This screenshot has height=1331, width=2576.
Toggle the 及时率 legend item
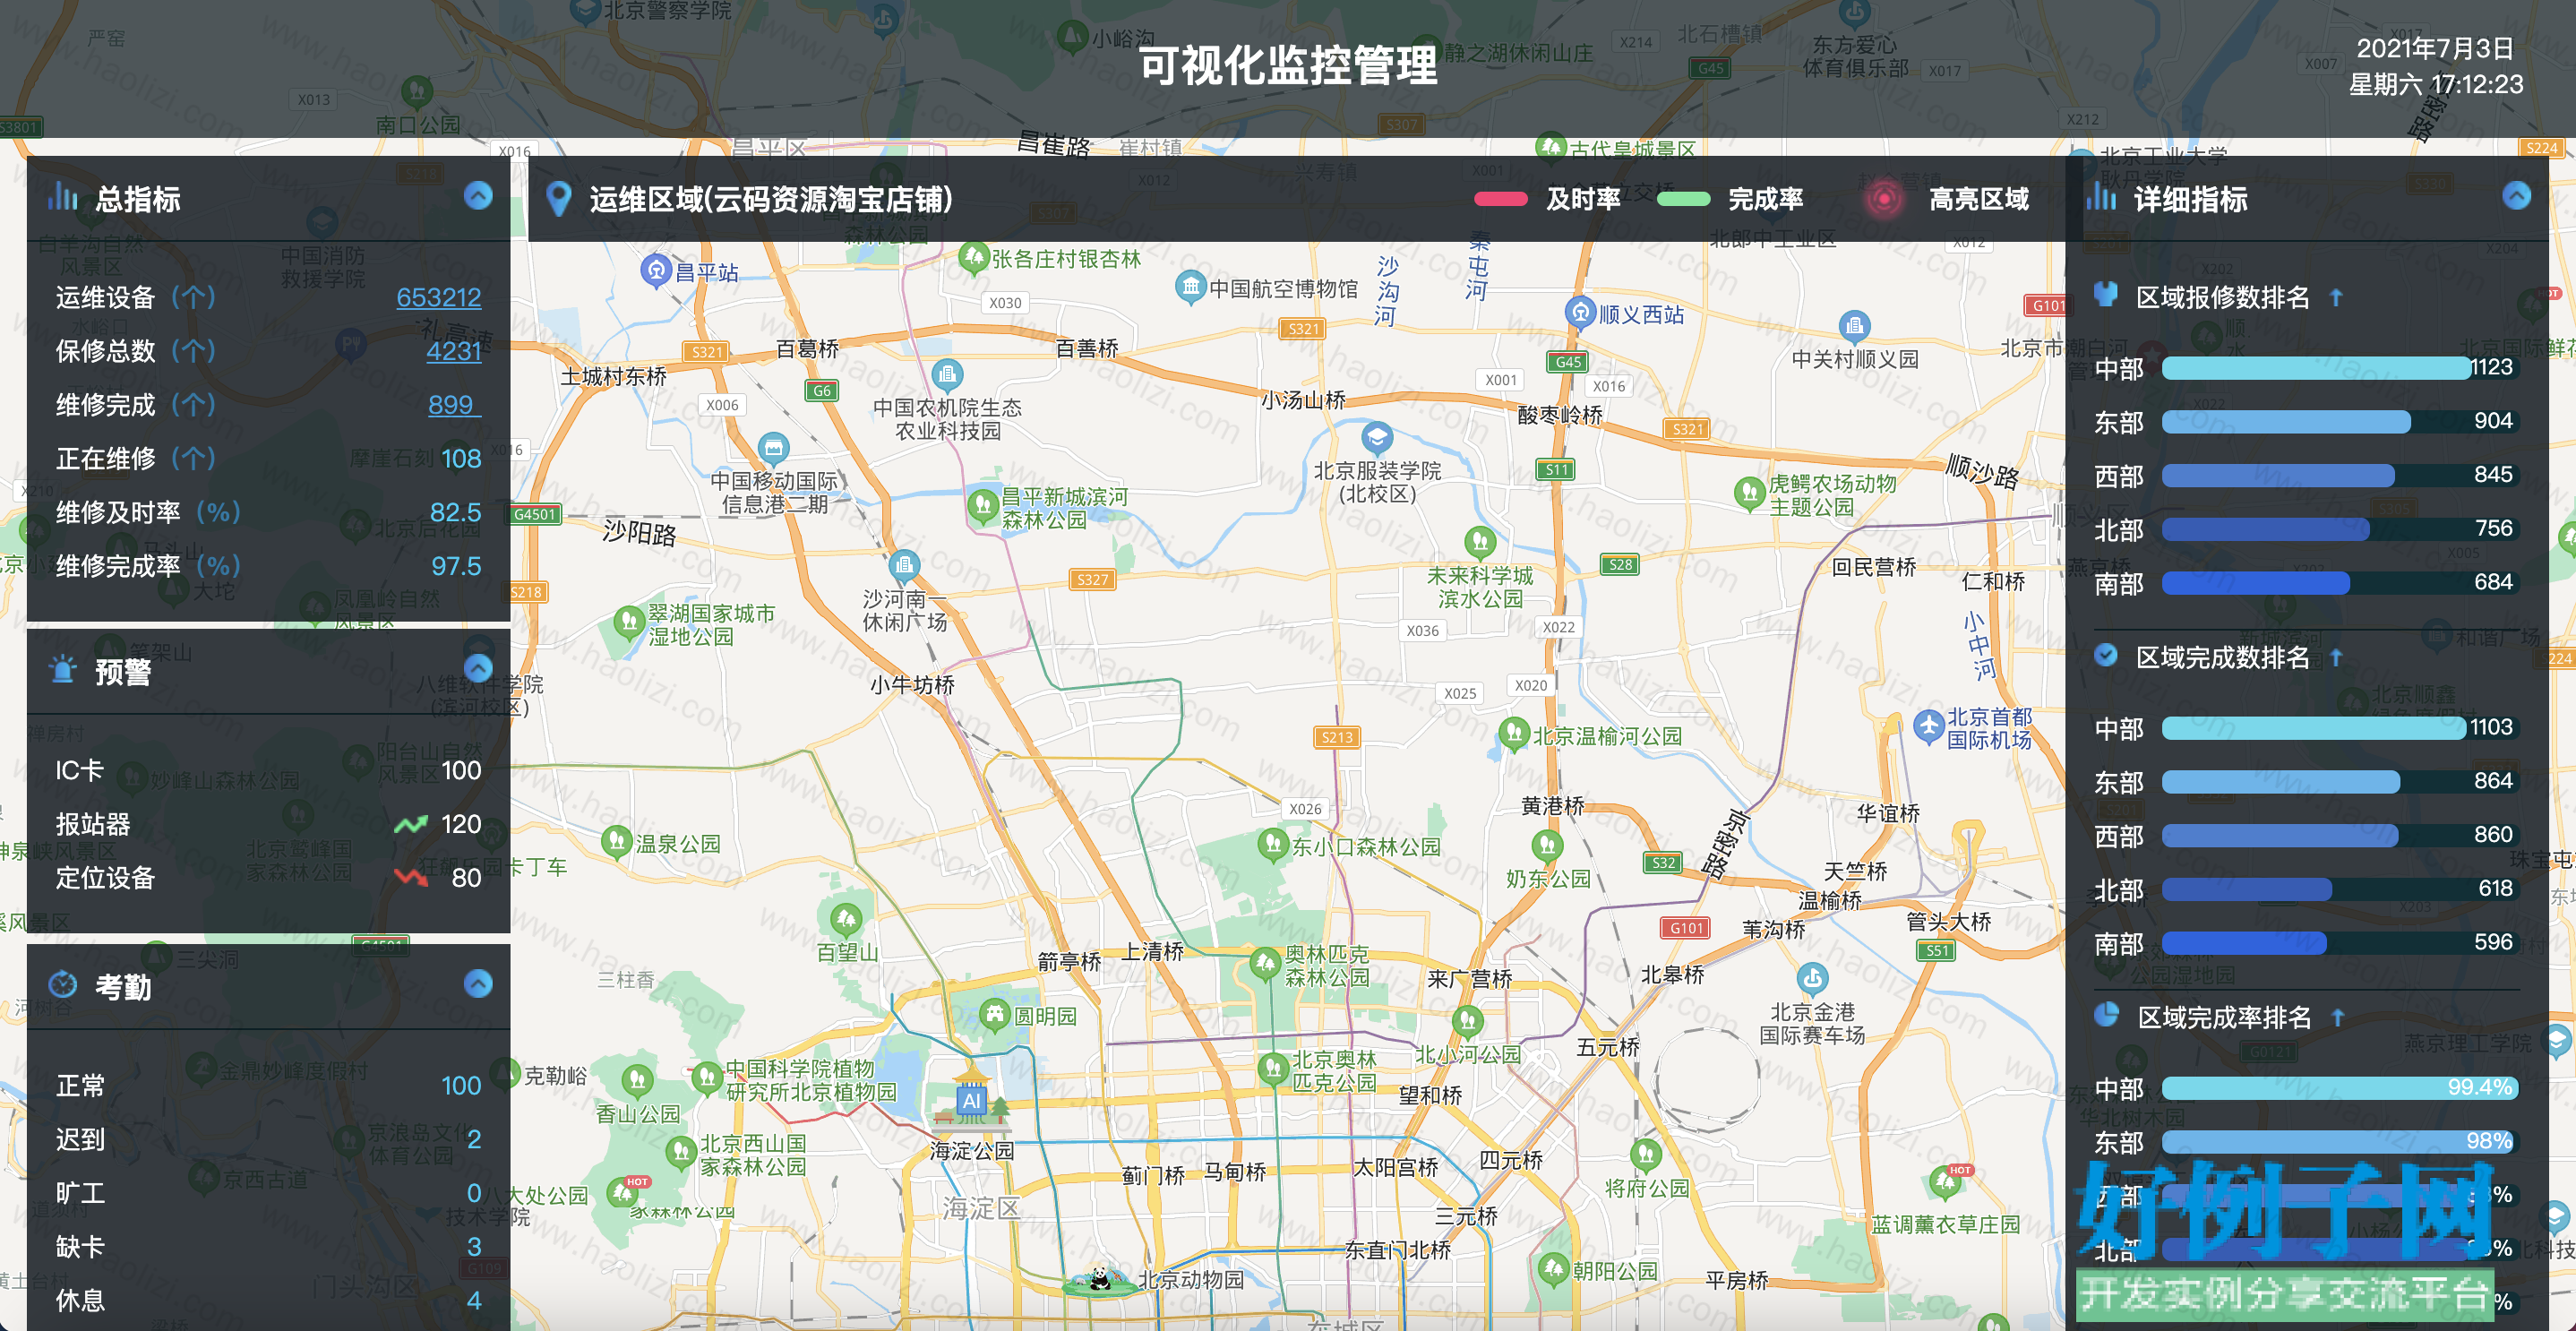[x=1547, y=199]
